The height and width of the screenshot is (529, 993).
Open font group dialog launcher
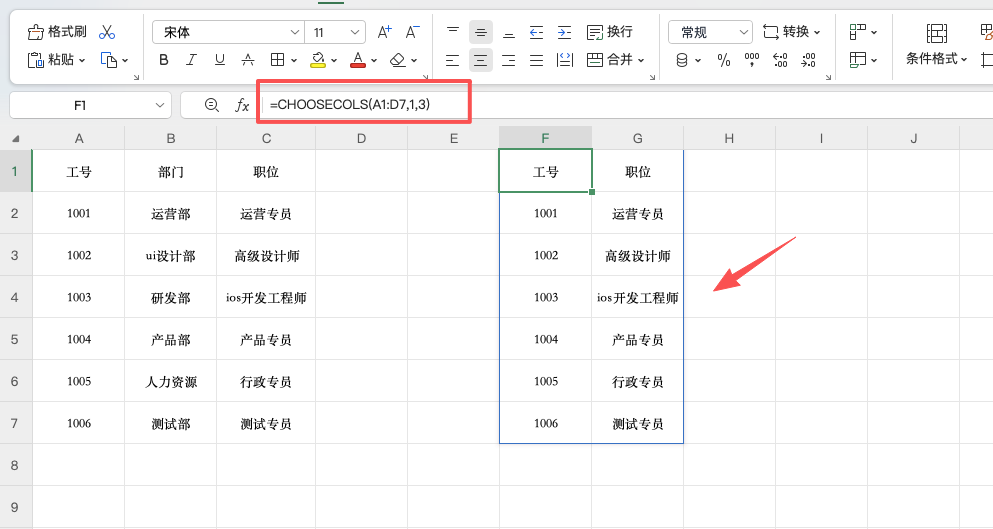425,77
